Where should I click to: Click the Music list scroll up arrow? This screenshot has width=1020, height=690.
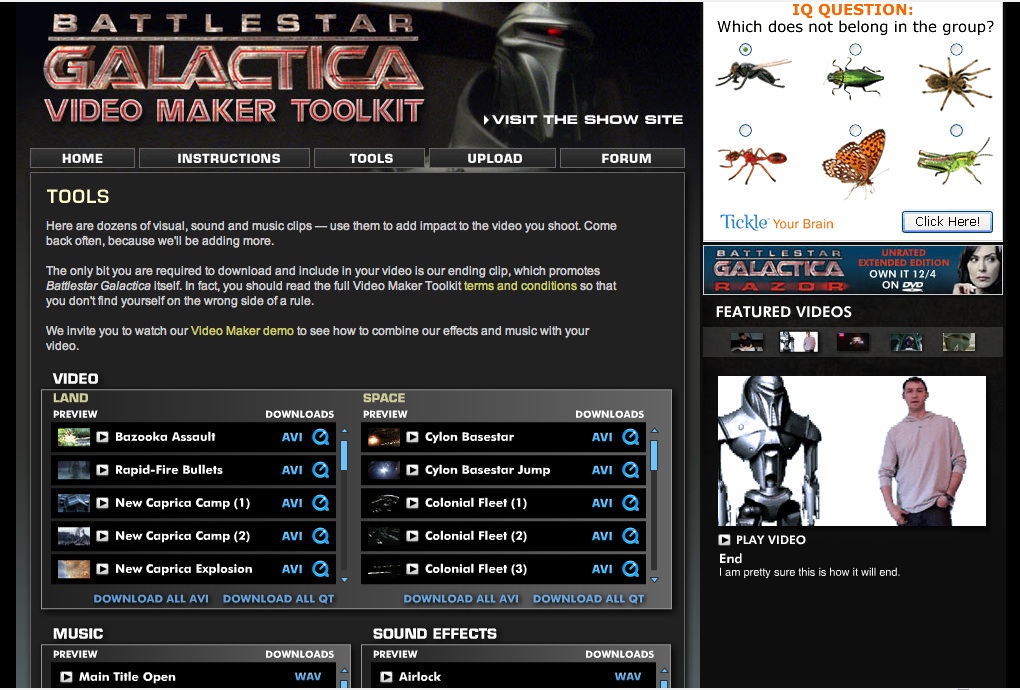(x=344, y=670)
